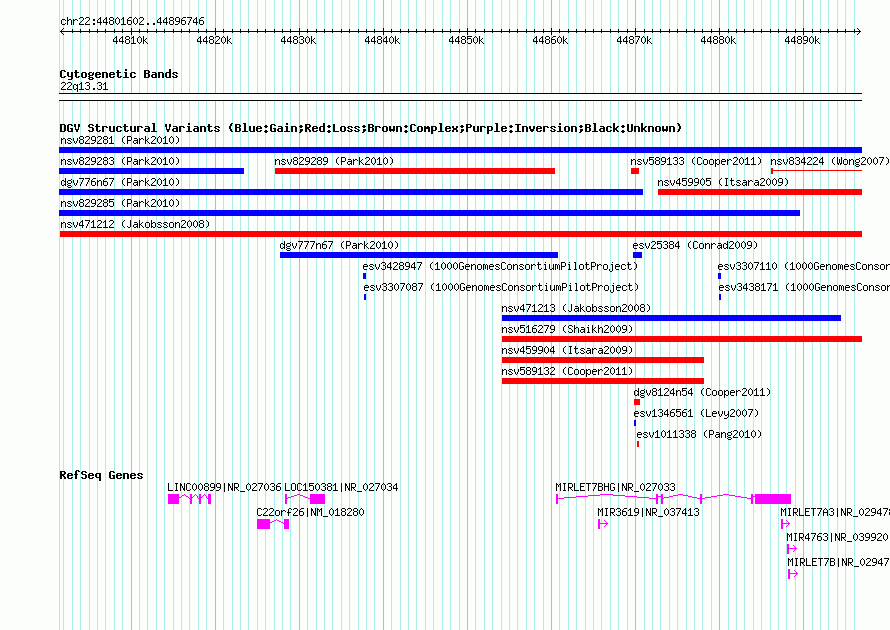Image resolution: width=890 pixels, height=630 pixels.
Task: Click the dgv777n67 (Park2010) label
Action: click(339, 245)
